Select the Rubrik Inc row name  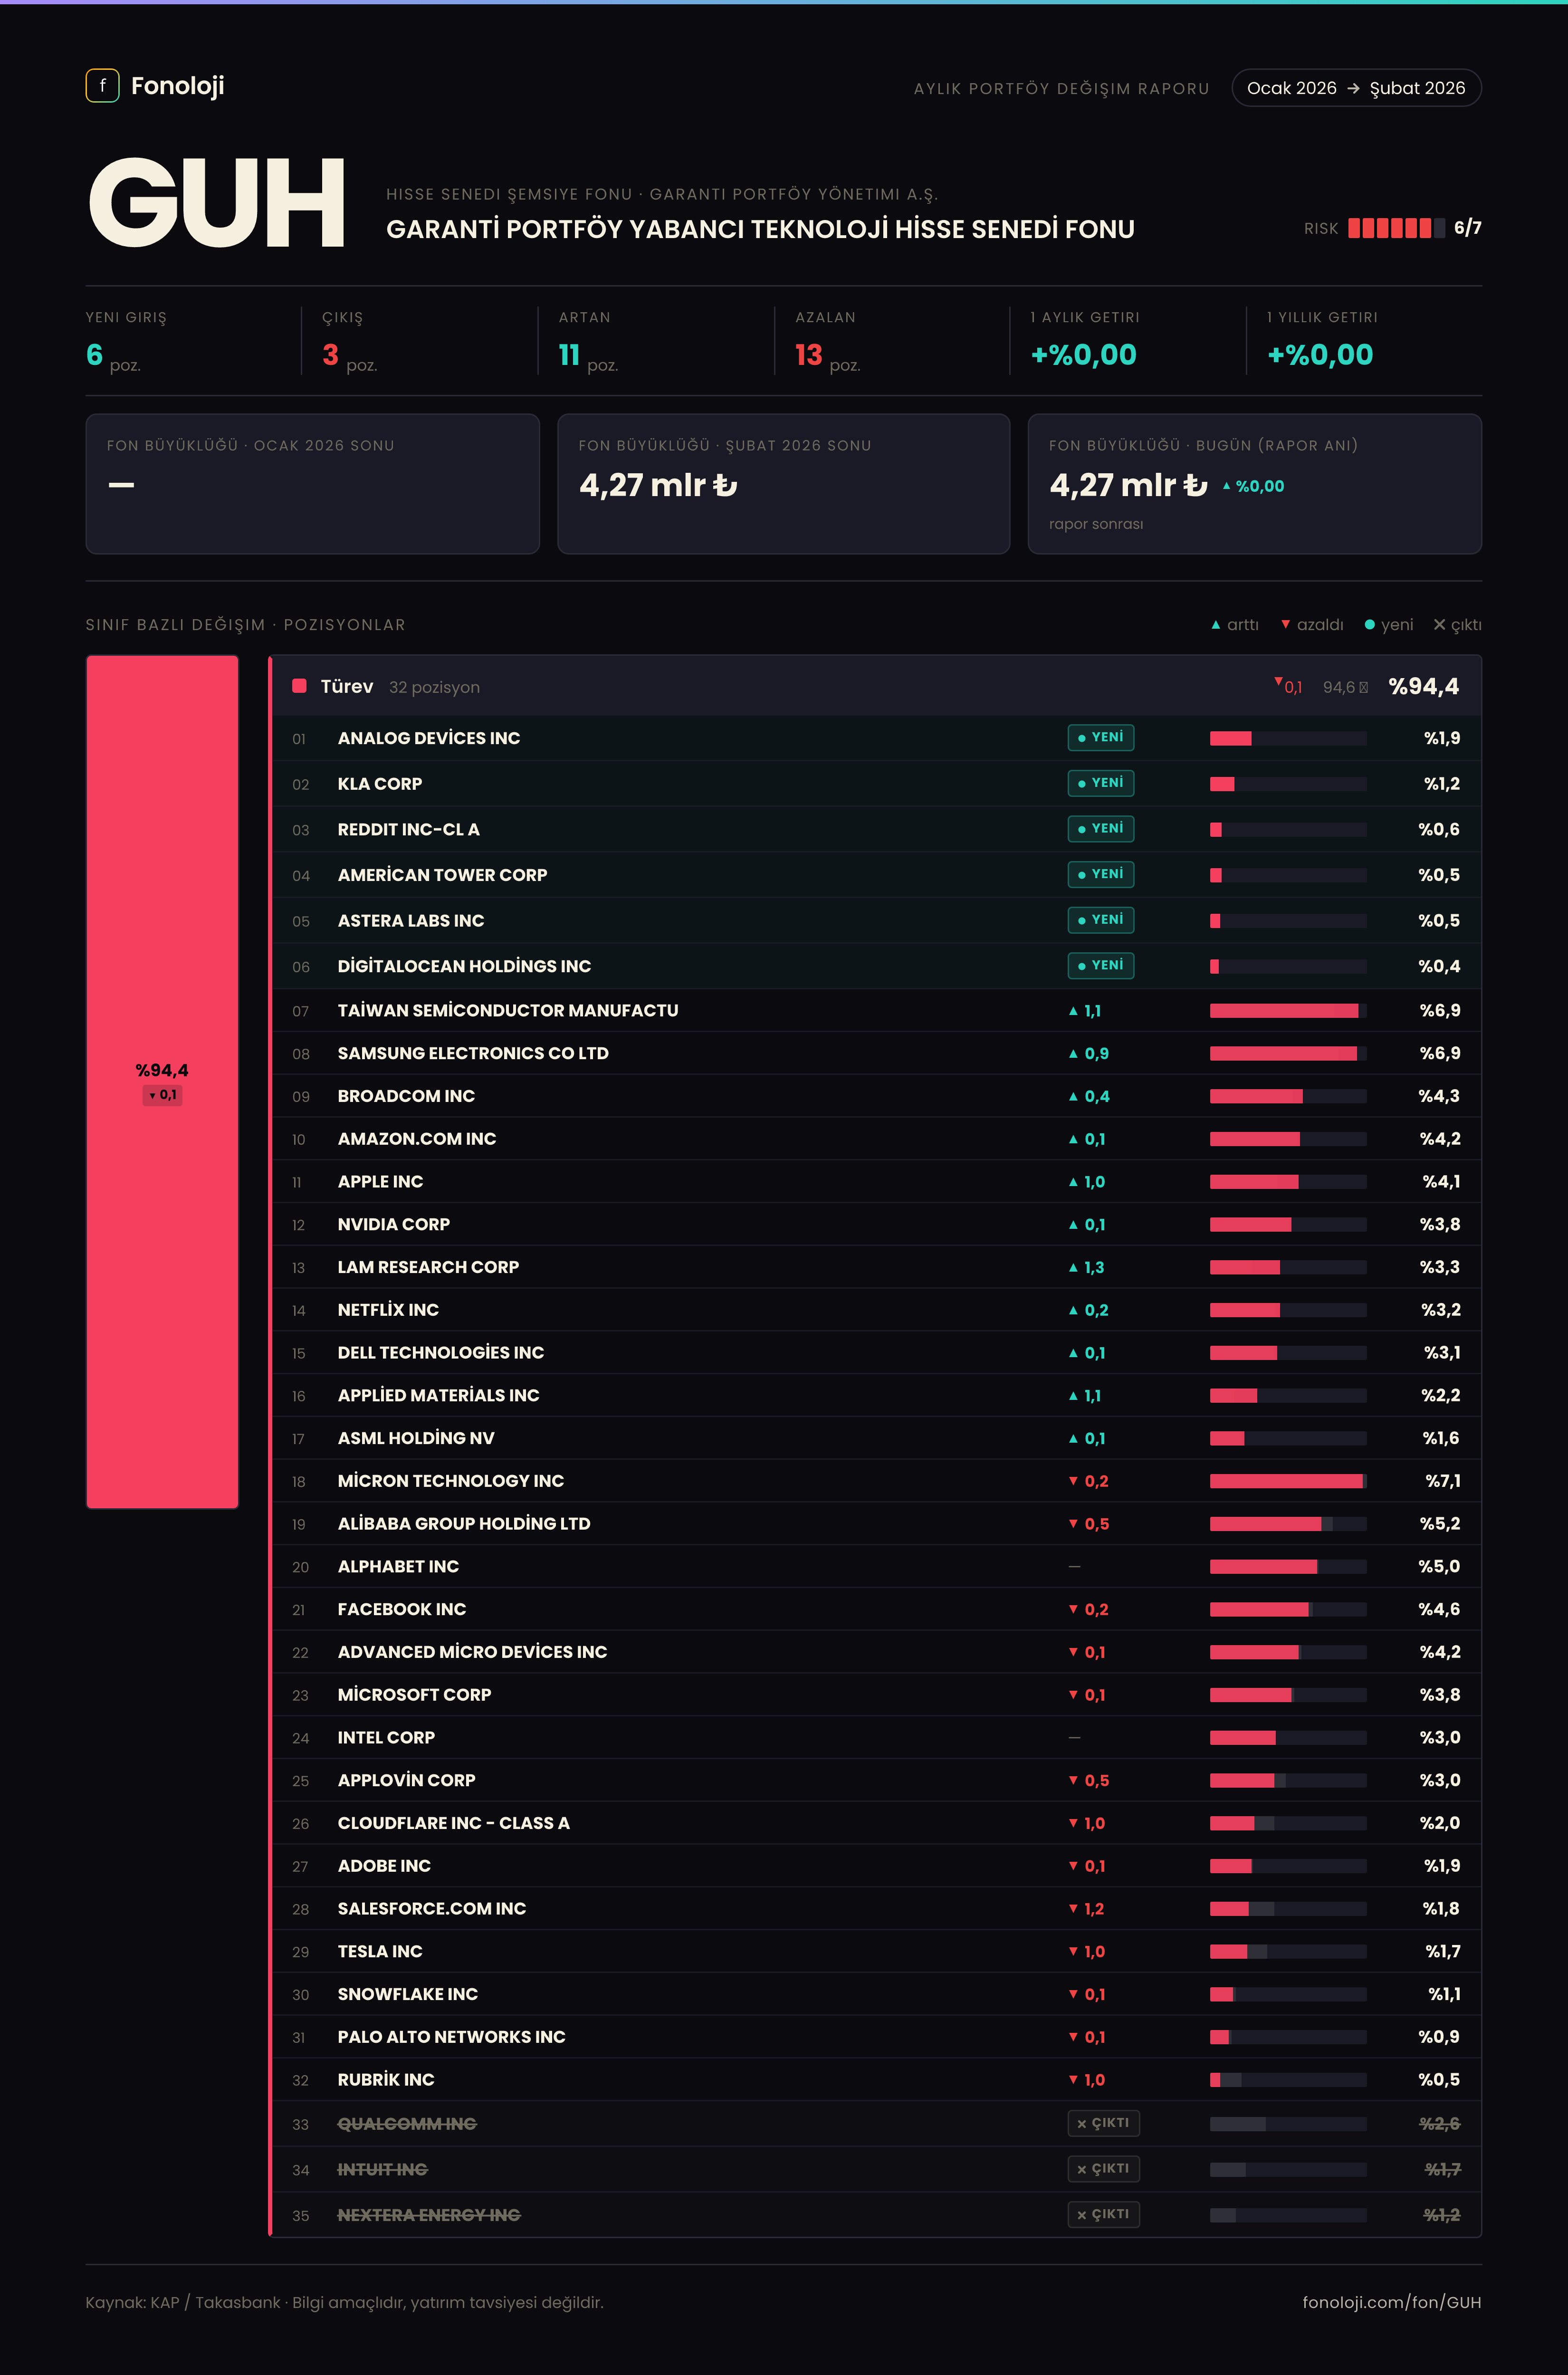coord(386,2080)
